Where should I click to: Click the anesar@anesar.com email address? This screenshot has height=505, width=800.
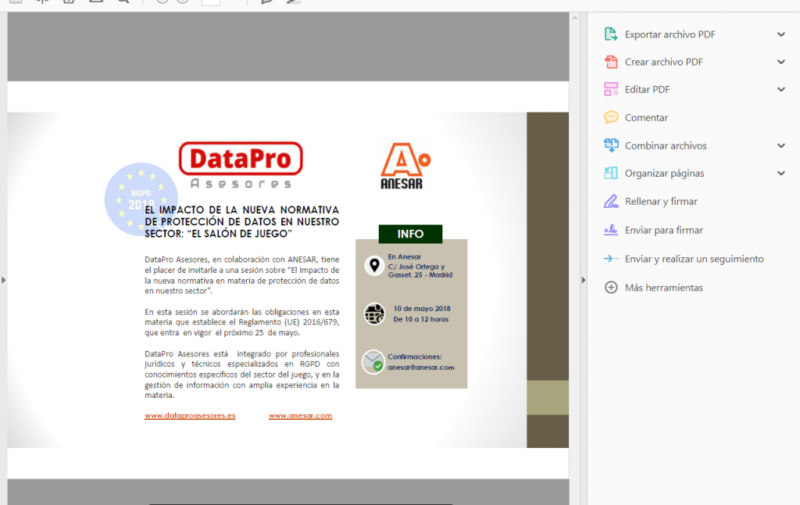click(421, 367)
